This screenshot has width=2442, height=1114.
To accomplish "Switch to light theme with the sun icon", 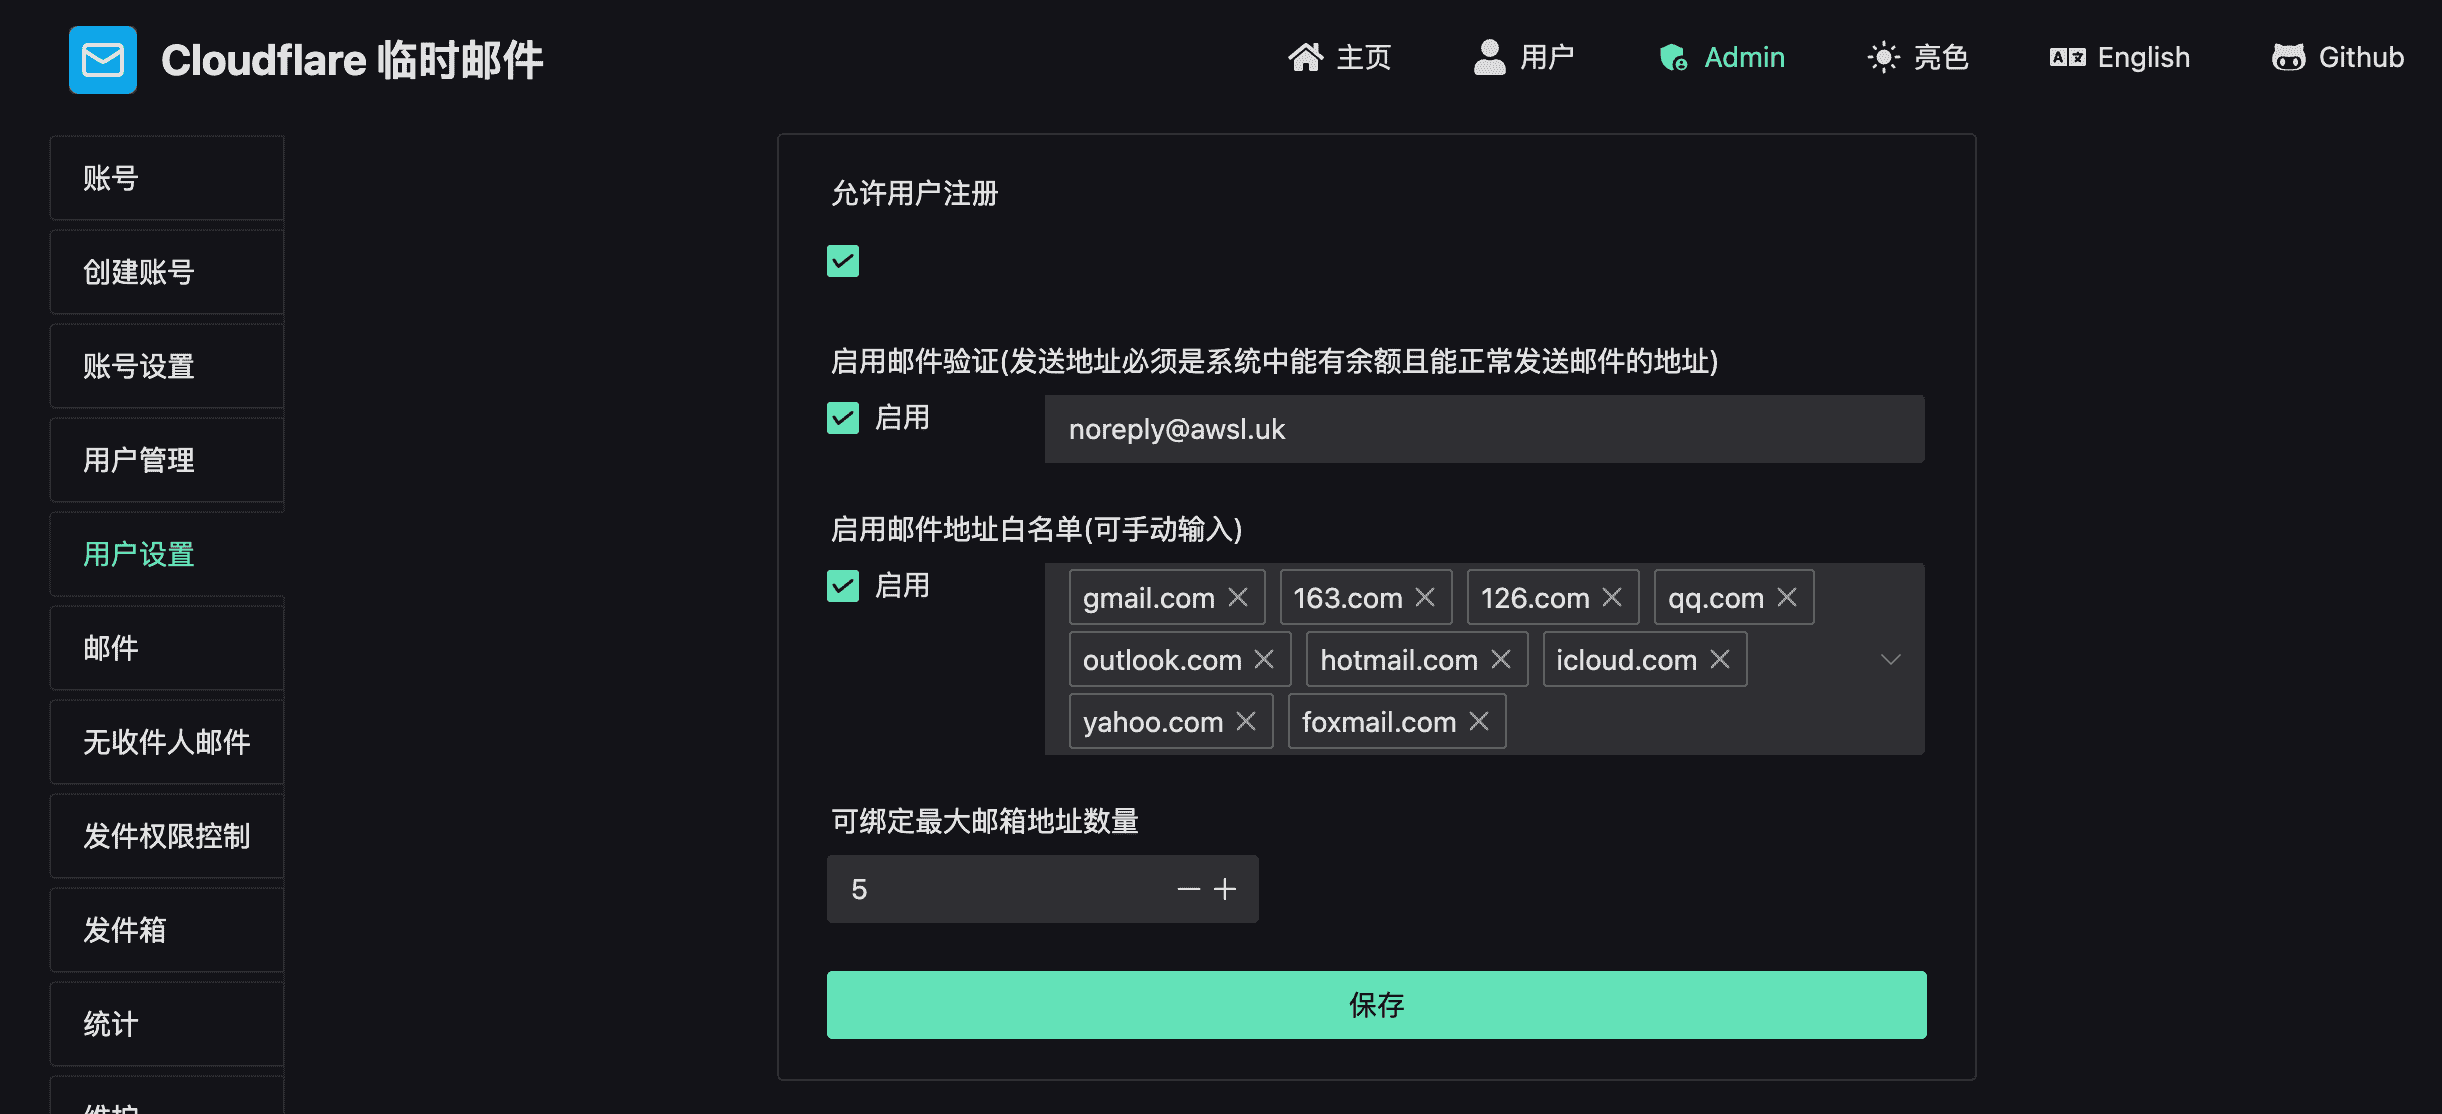I will click(x=1883, y=58).
